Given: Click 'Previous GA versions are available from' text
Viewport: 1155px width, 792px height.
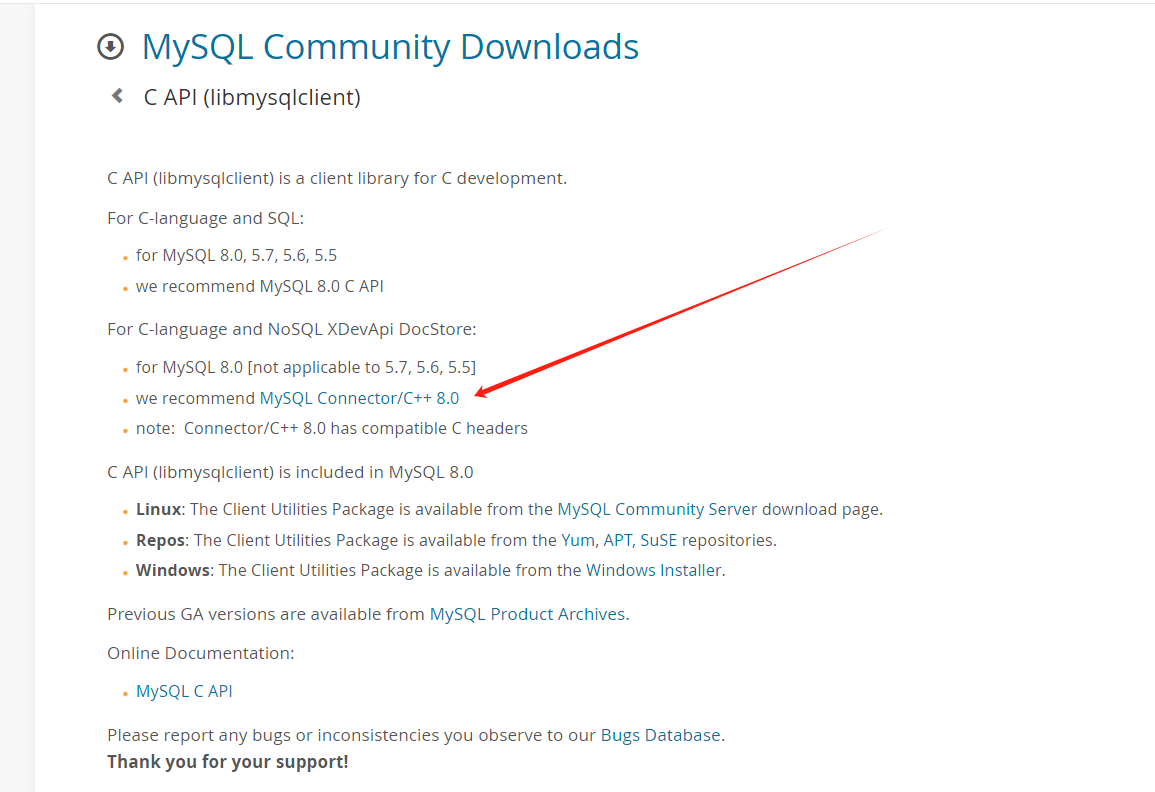Looking at the screenshot, I should (x=266, y=614).
